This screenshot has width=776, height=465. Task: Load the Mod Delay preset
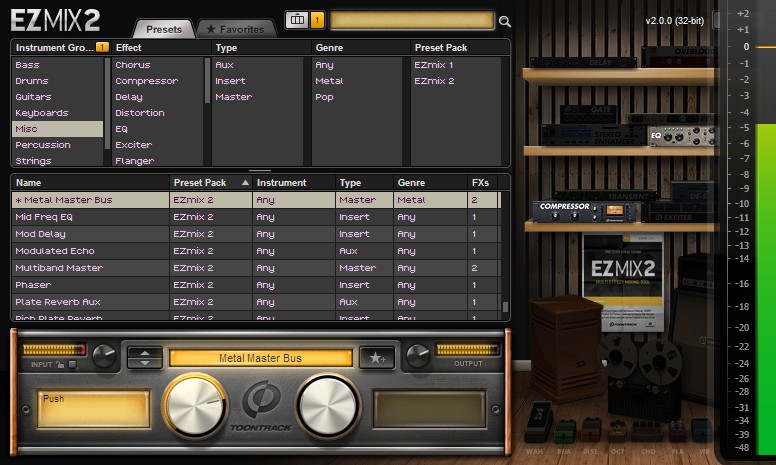click(x=255, y=234)
